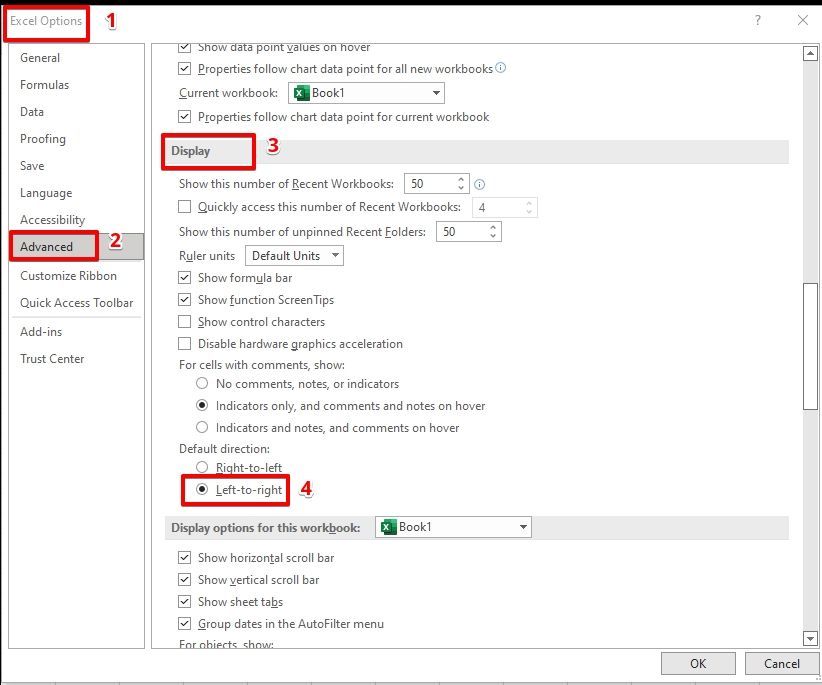Click info icon after all new workbooks option

(x=501, y=68)
